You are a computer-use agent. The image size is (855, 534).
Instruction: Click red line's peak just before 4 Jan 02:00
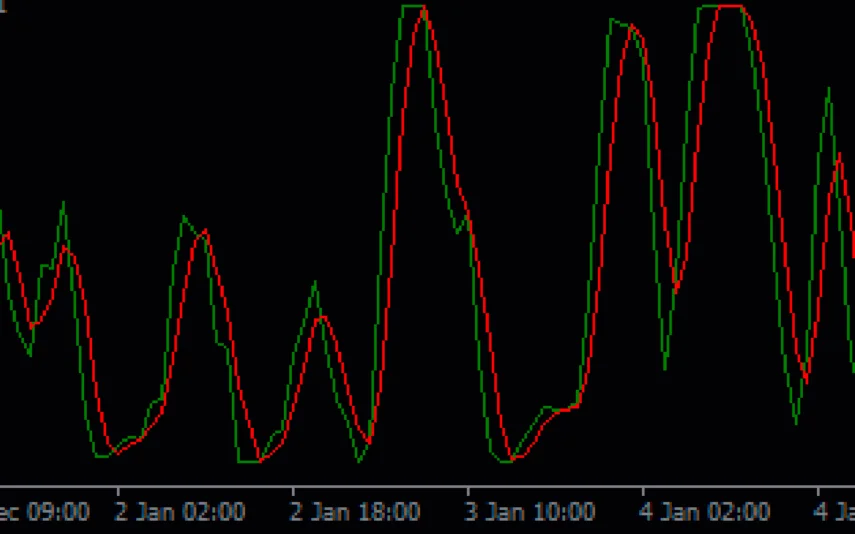[x=631, y=27]
